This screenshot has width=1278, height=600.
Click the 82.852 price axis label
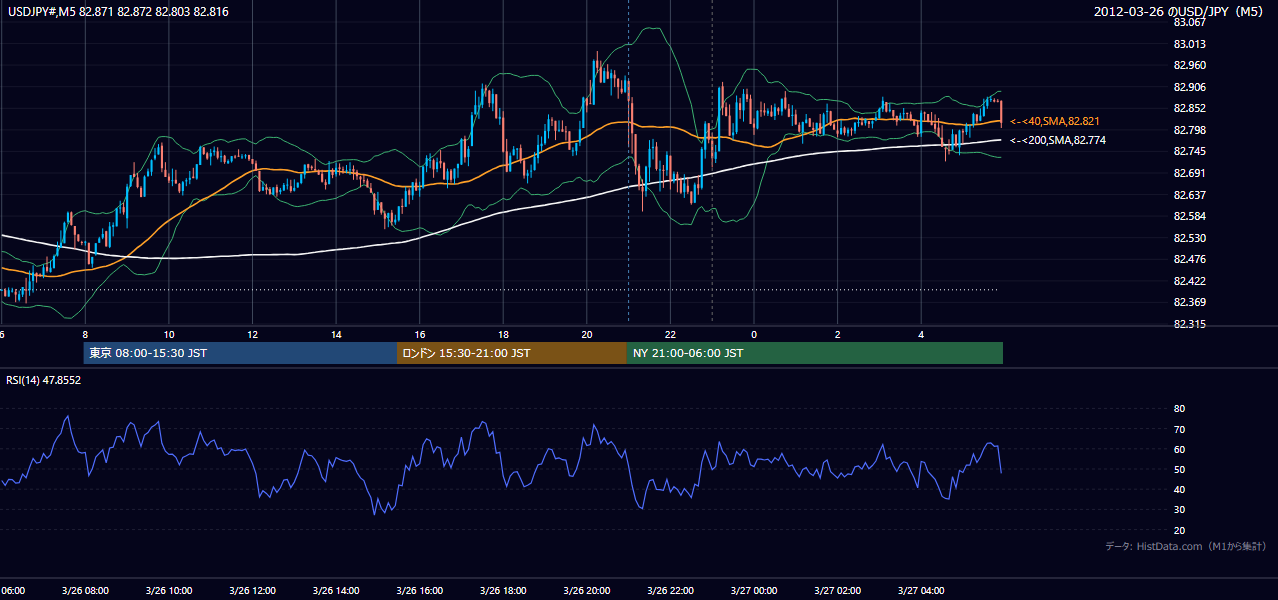click(1188, 108)
